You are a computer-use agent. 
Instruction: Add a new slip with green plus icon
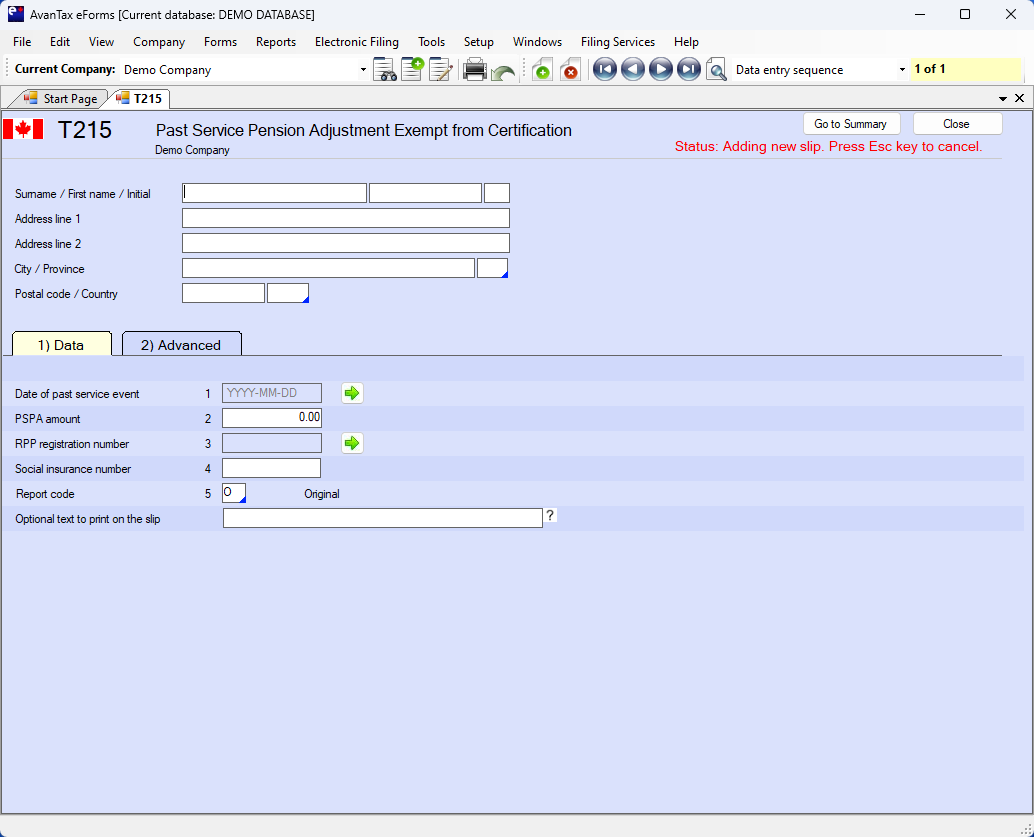point(541,70)
